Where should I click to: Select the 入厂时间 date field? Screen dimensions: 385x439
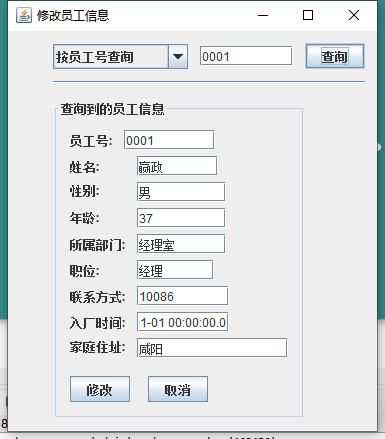click(183, 322)
